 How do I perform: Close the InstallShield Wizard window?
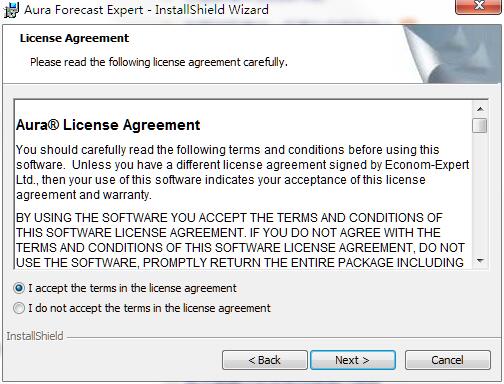tap(479, 7)
